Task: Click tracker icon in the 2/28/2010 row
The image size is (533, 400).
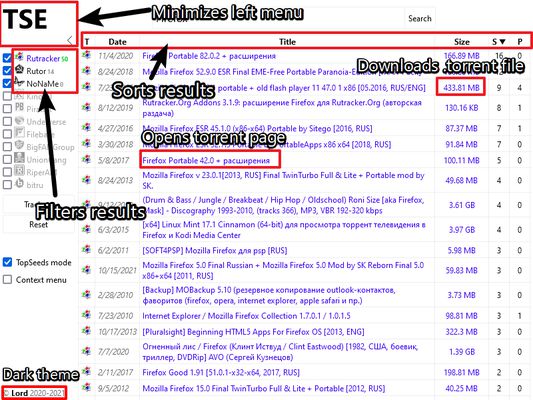Action: pos(87,294)
